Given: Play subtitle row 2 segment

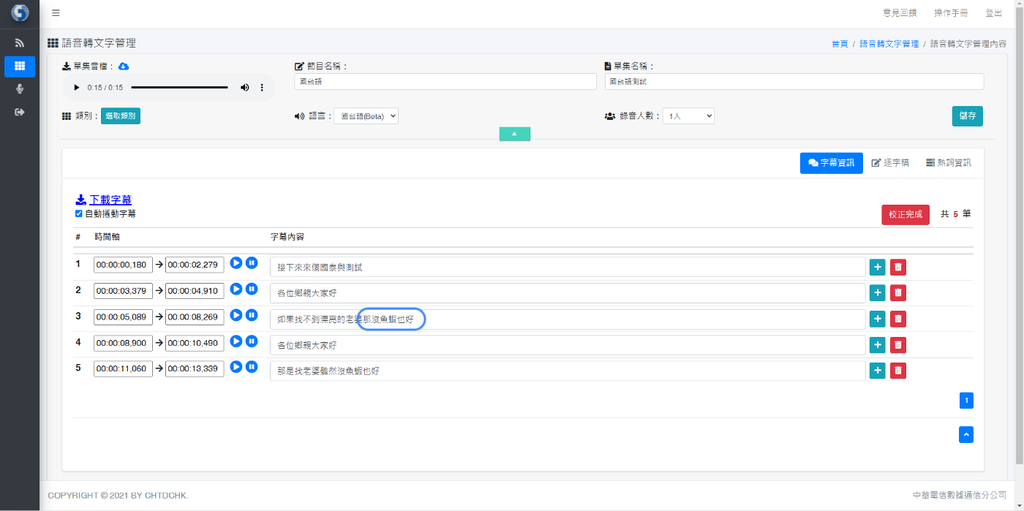Looking at the screenshot, I should (236, 289).
